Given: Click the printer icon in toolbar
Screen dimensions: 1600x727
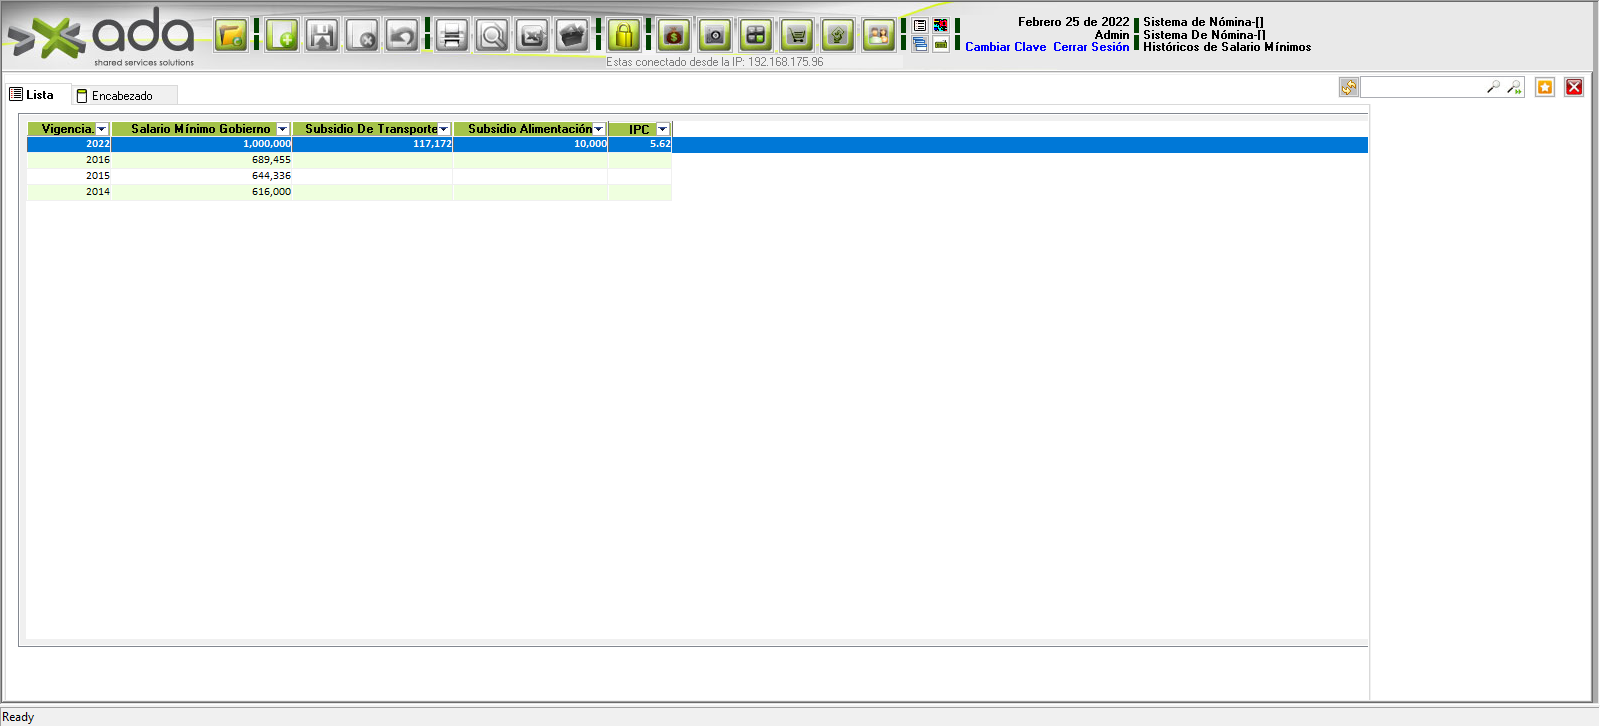Looking at the screenshot, I should point(452,36).
